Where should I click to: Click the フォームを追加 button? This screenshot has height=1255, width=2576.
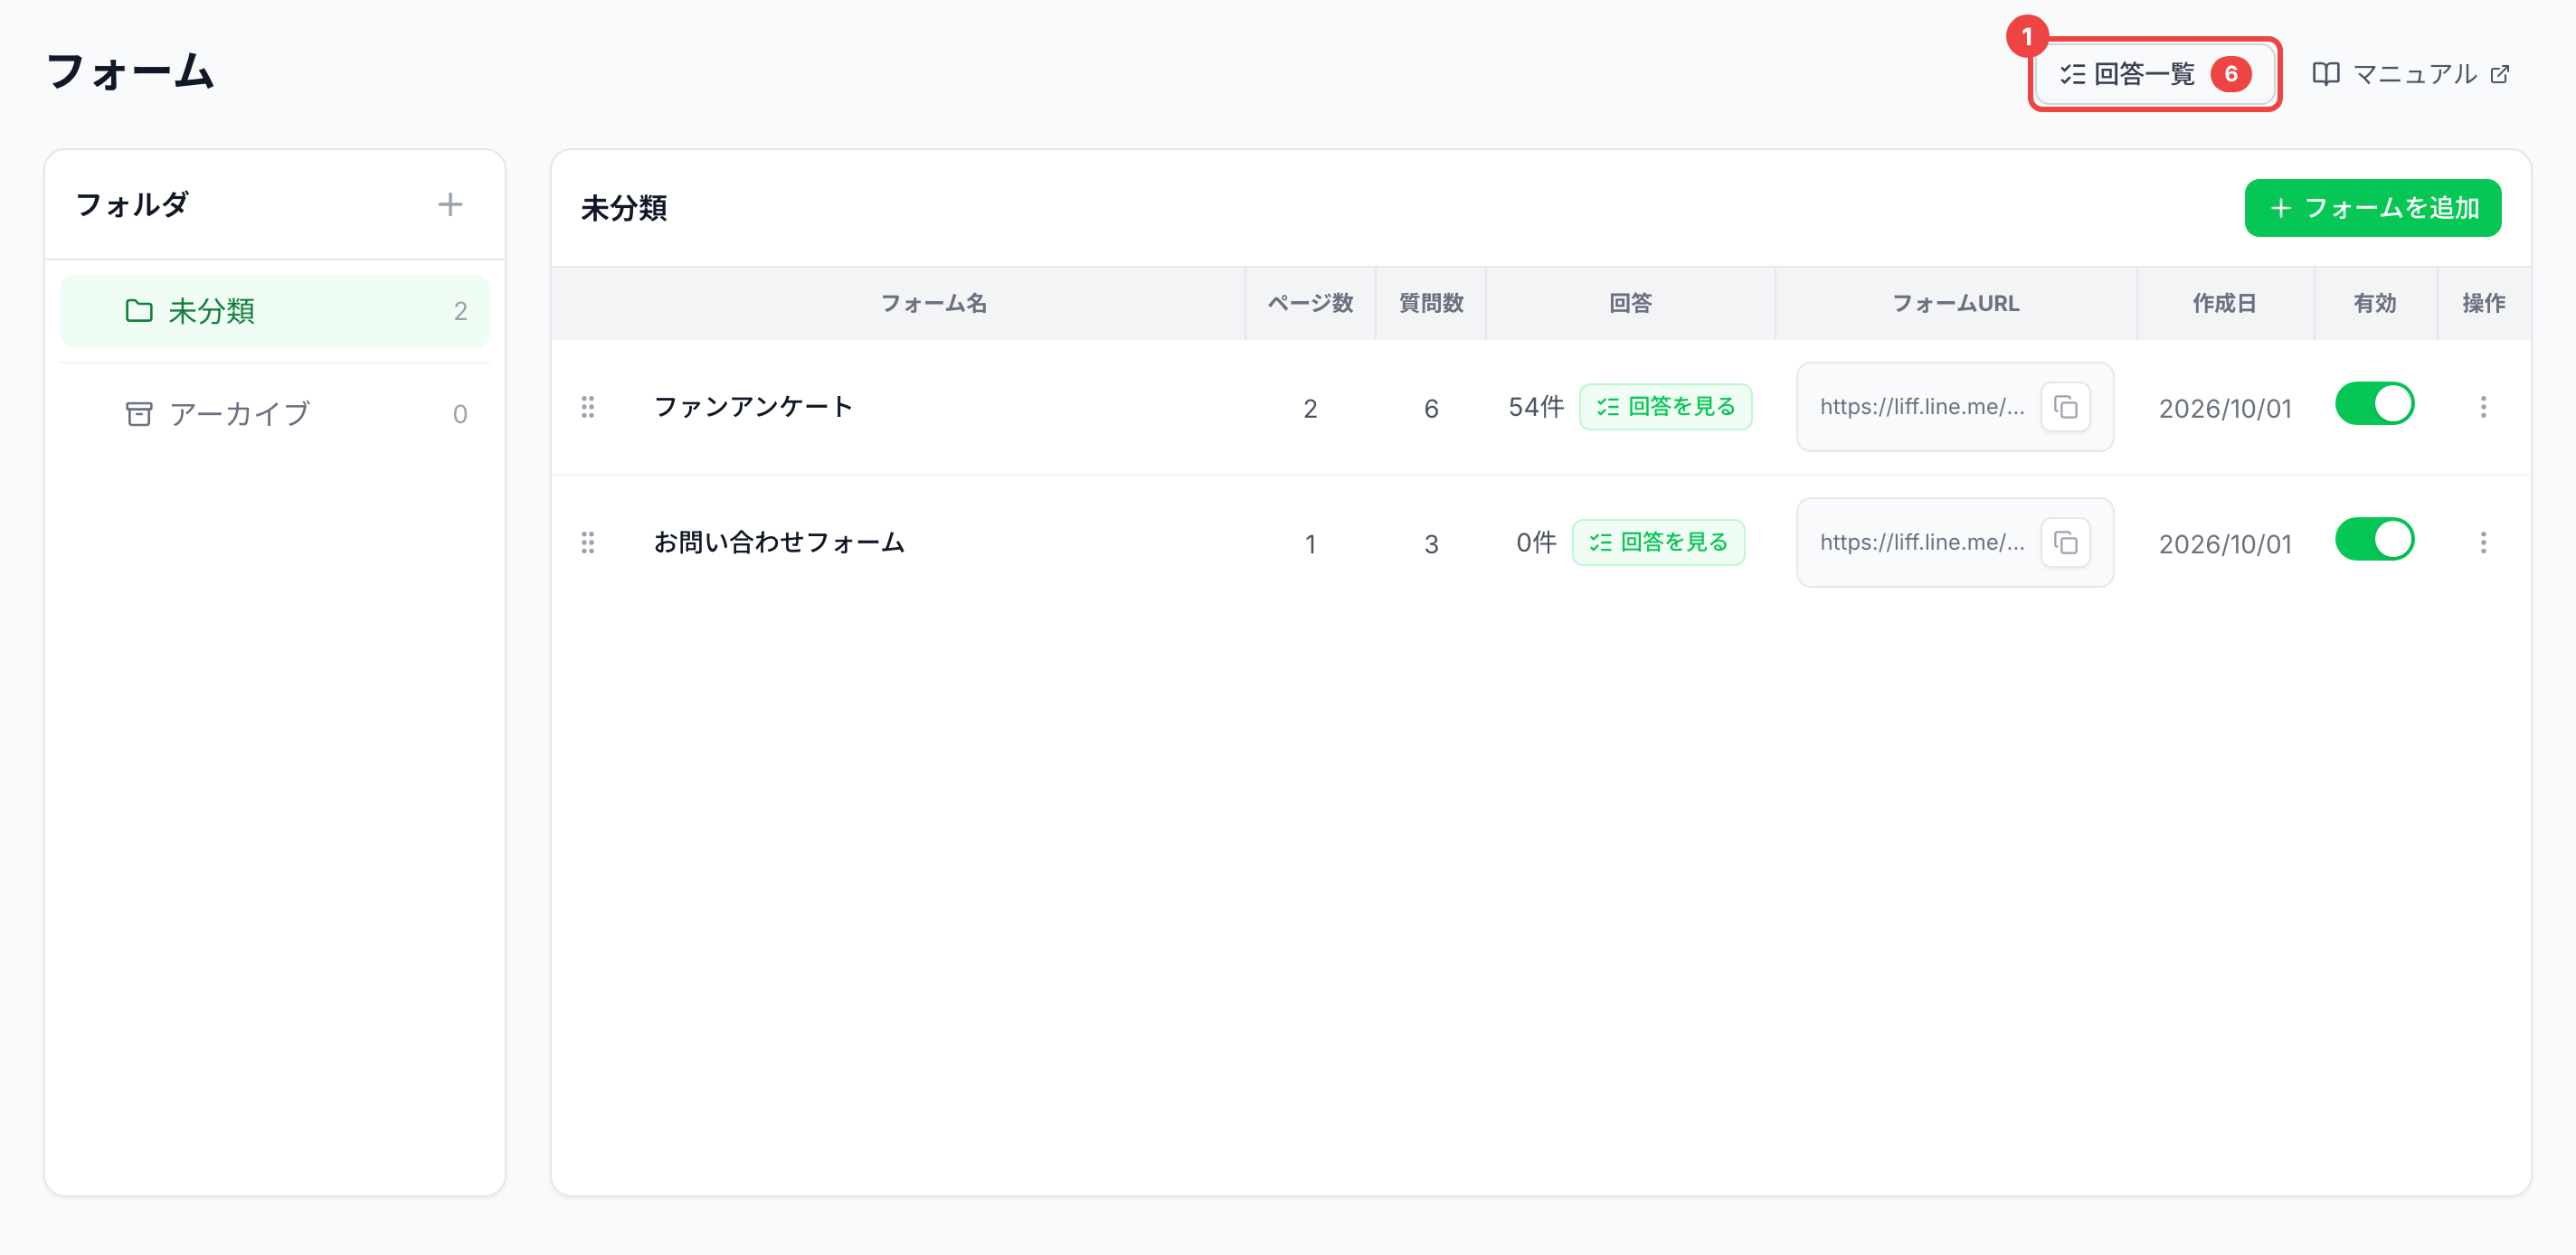[x=2372, y=208]
